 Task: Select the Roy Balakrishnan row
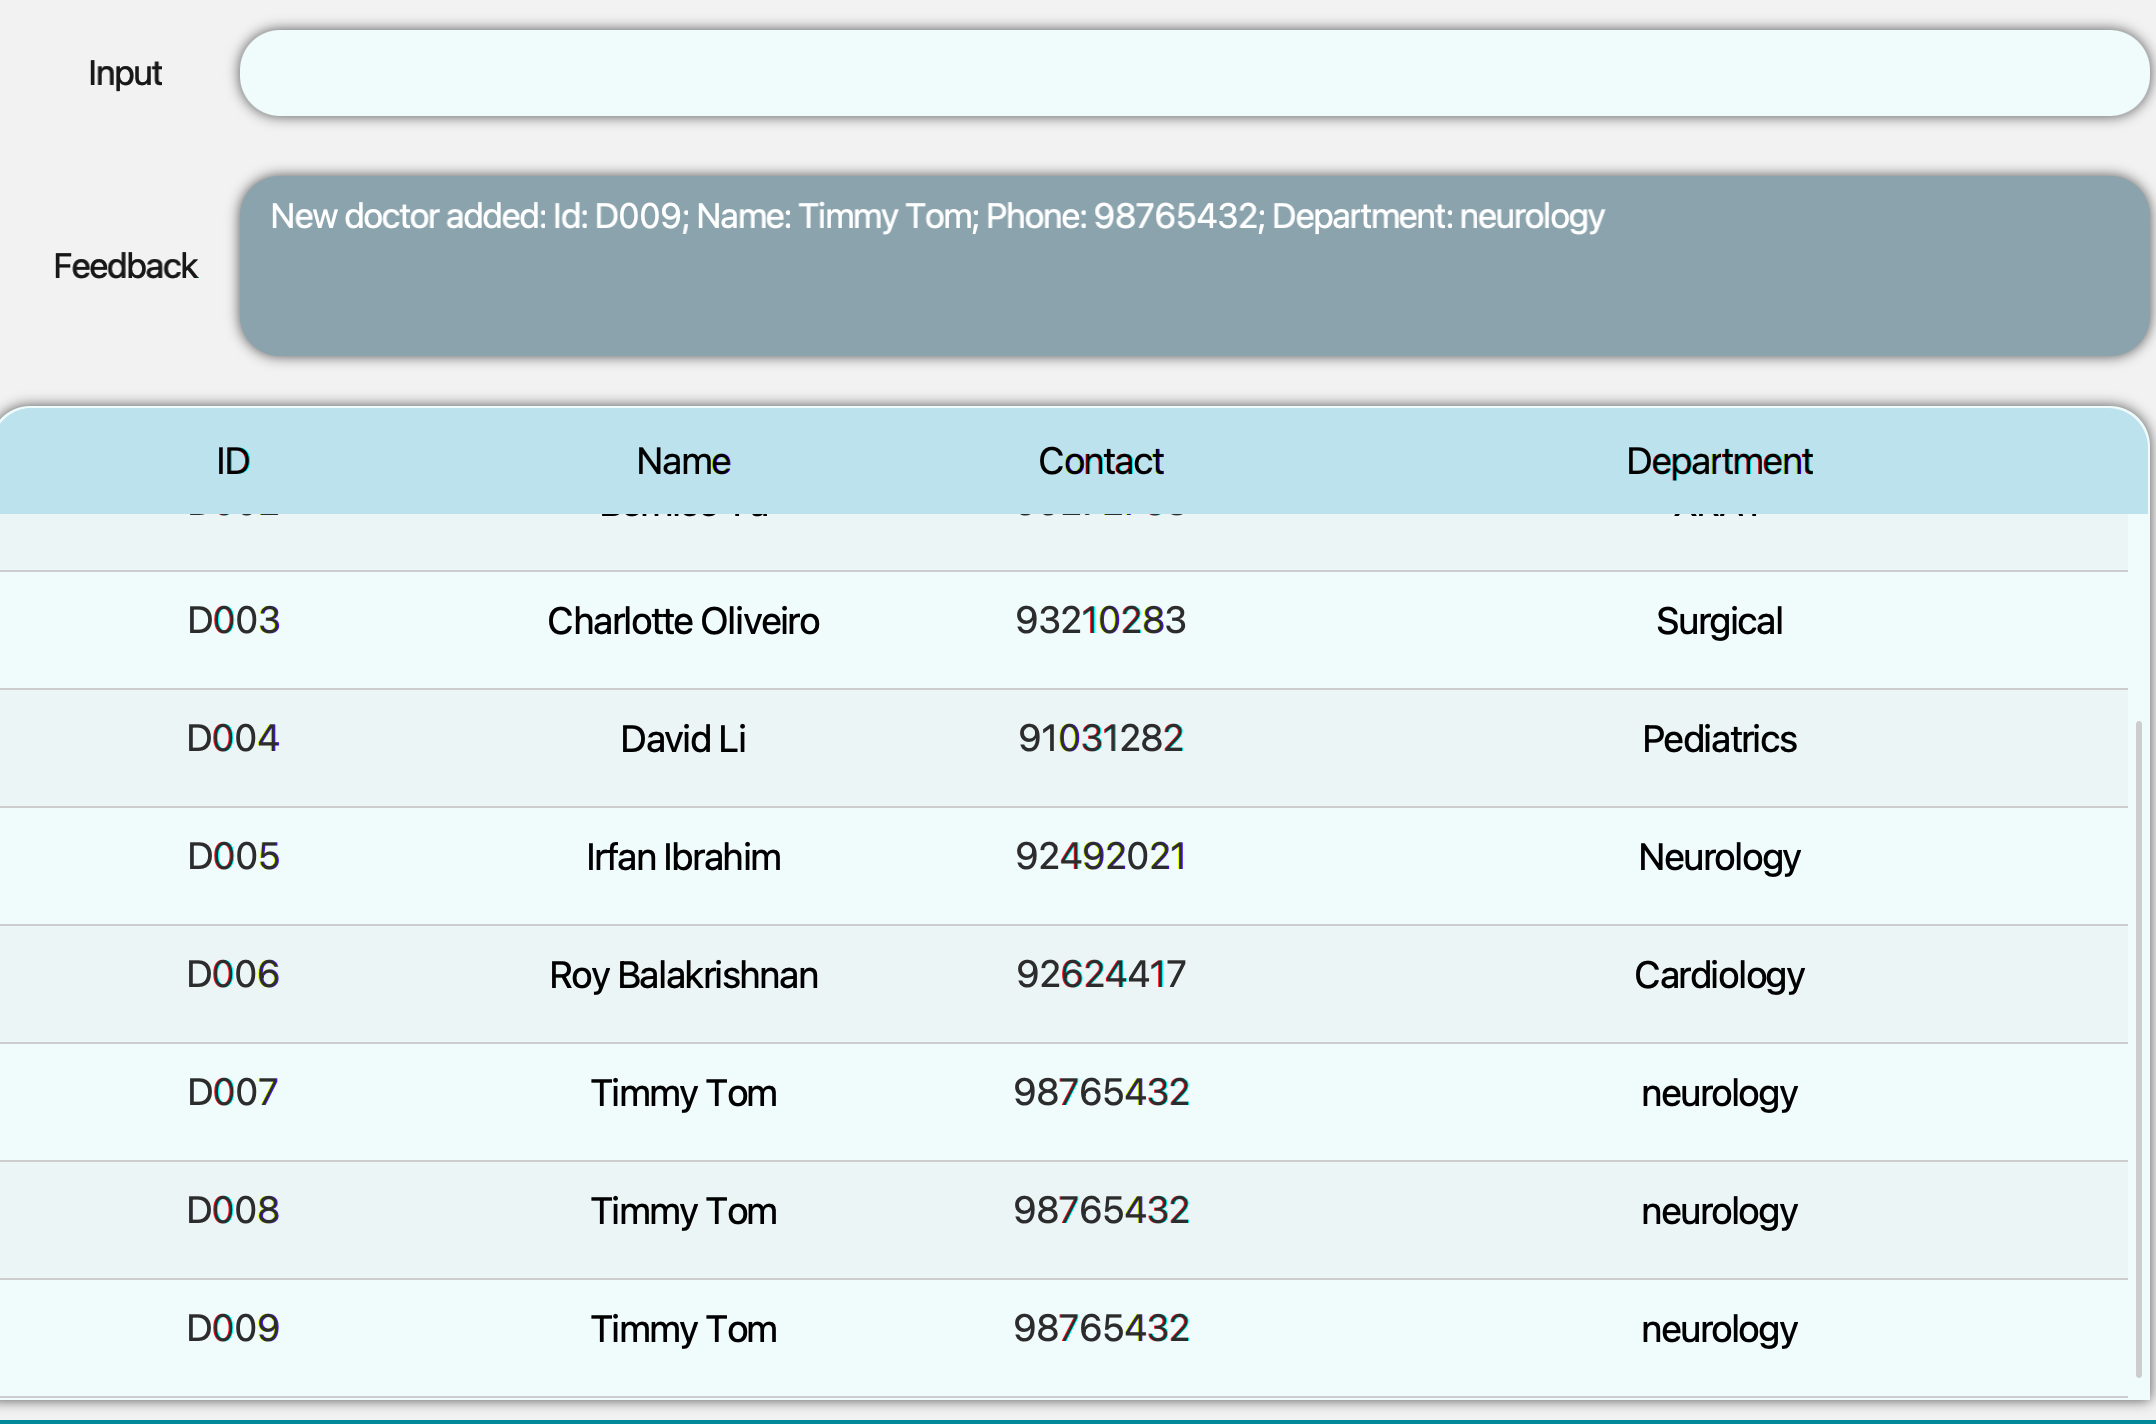(x=683, y=975)
